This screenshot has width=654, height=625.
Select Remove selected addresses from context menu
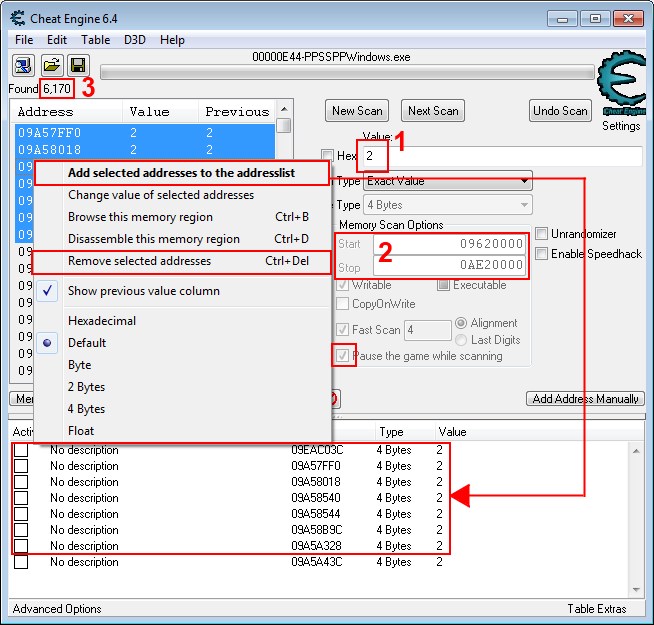pyautogui.click(x=139, y=261)
